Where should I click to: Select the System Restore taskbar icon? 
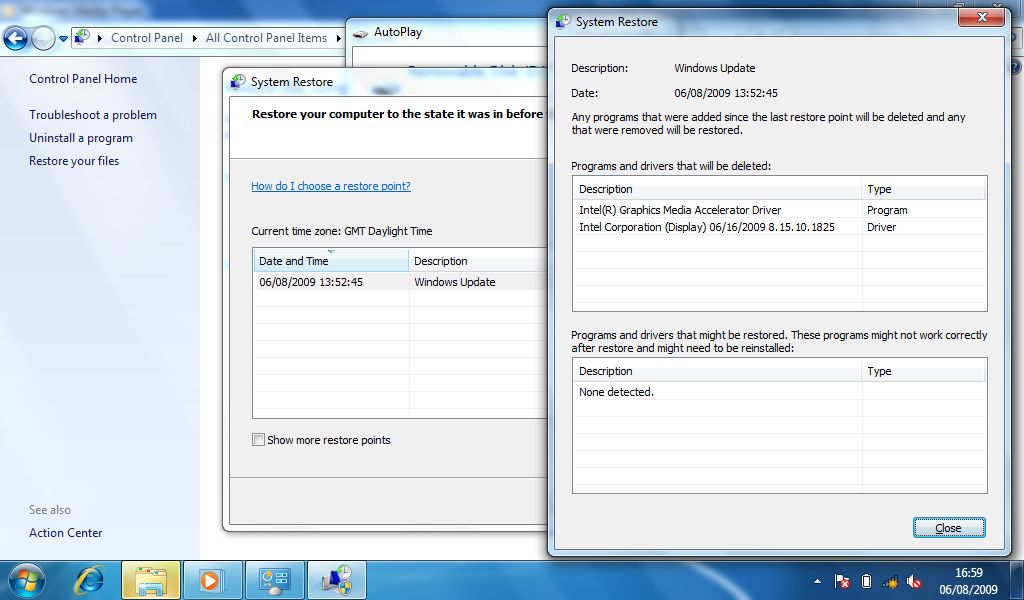336,580
